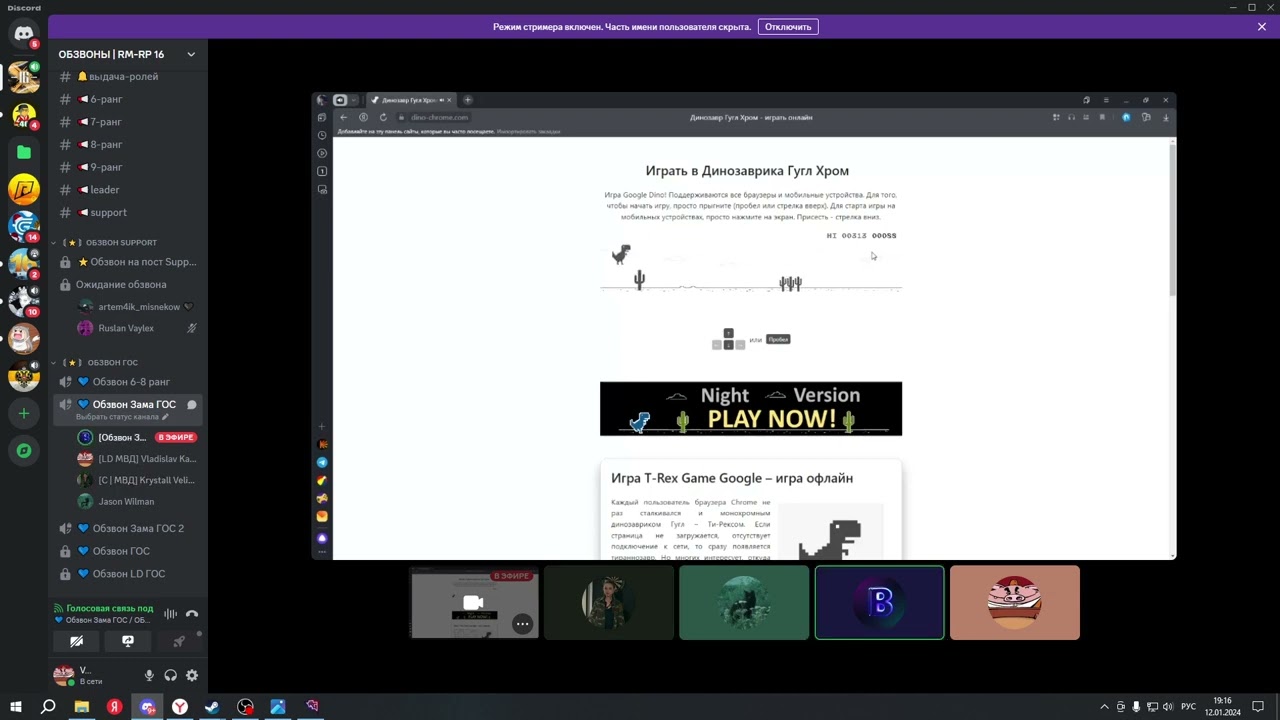This screenshot has width=1280, height=720.
Task: Open chat for Обзвон Зама ГОС voice channel
Action: (192, 405)
